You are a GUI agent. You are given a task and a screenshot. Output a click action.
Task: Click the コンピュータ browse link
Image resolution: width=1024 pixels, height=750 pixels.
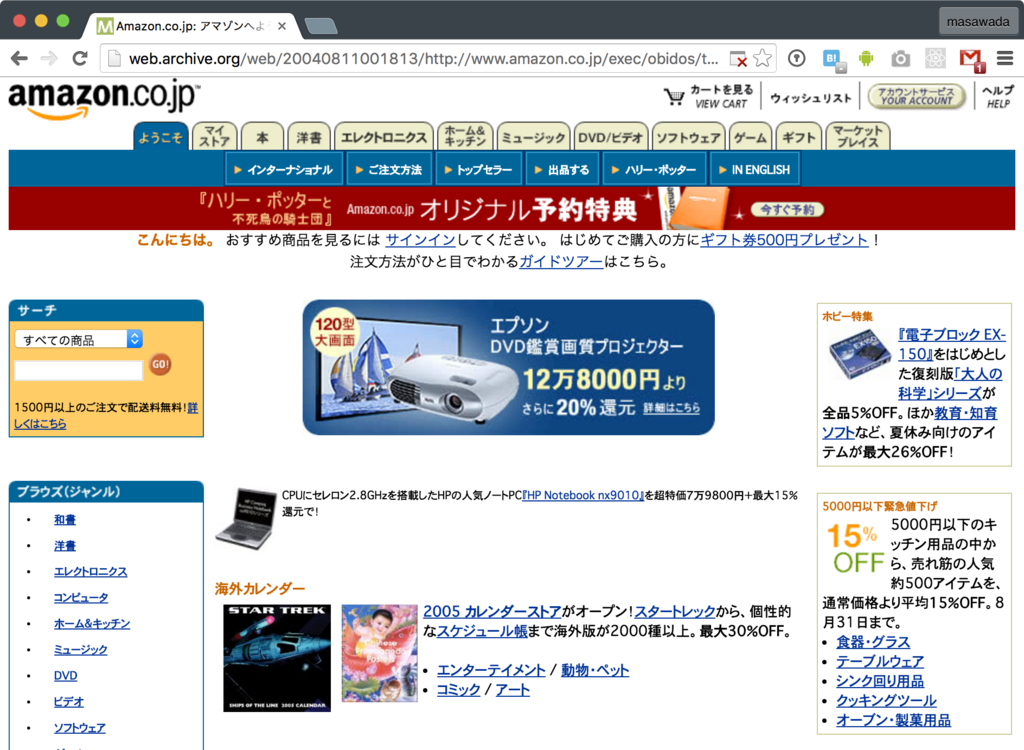click(81, 598)
